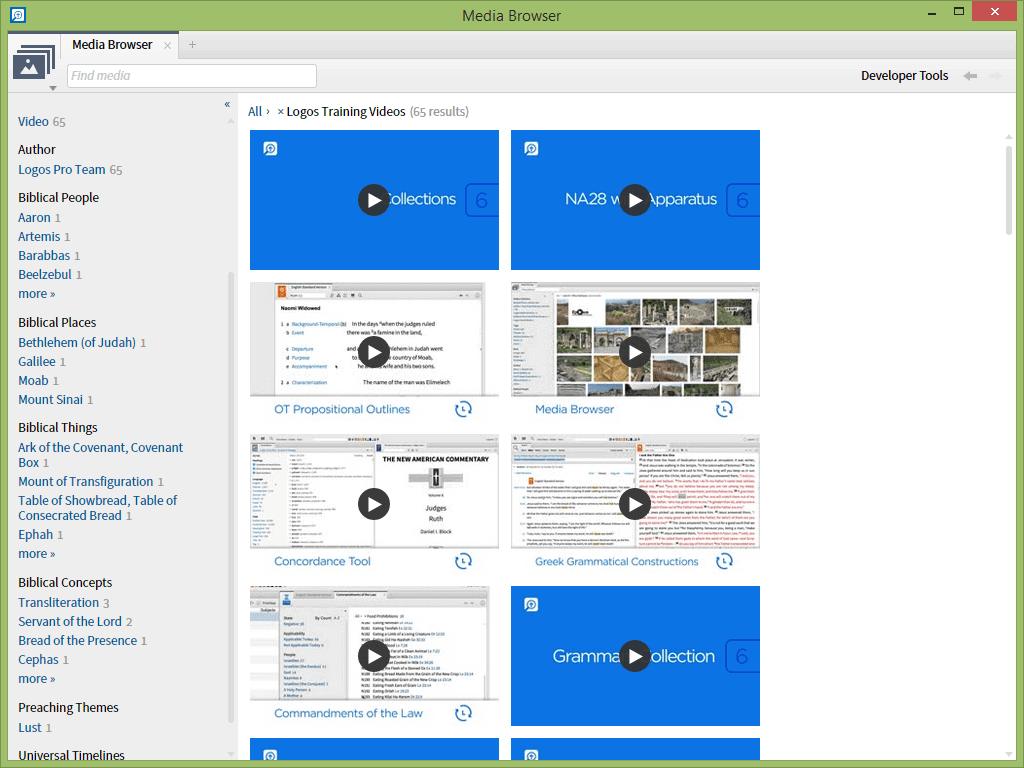Image resolution: width=1024 pixels, height=768 pixels.
Task: Play the Greek Grammatical Constructions video
Action: [635, 504]
